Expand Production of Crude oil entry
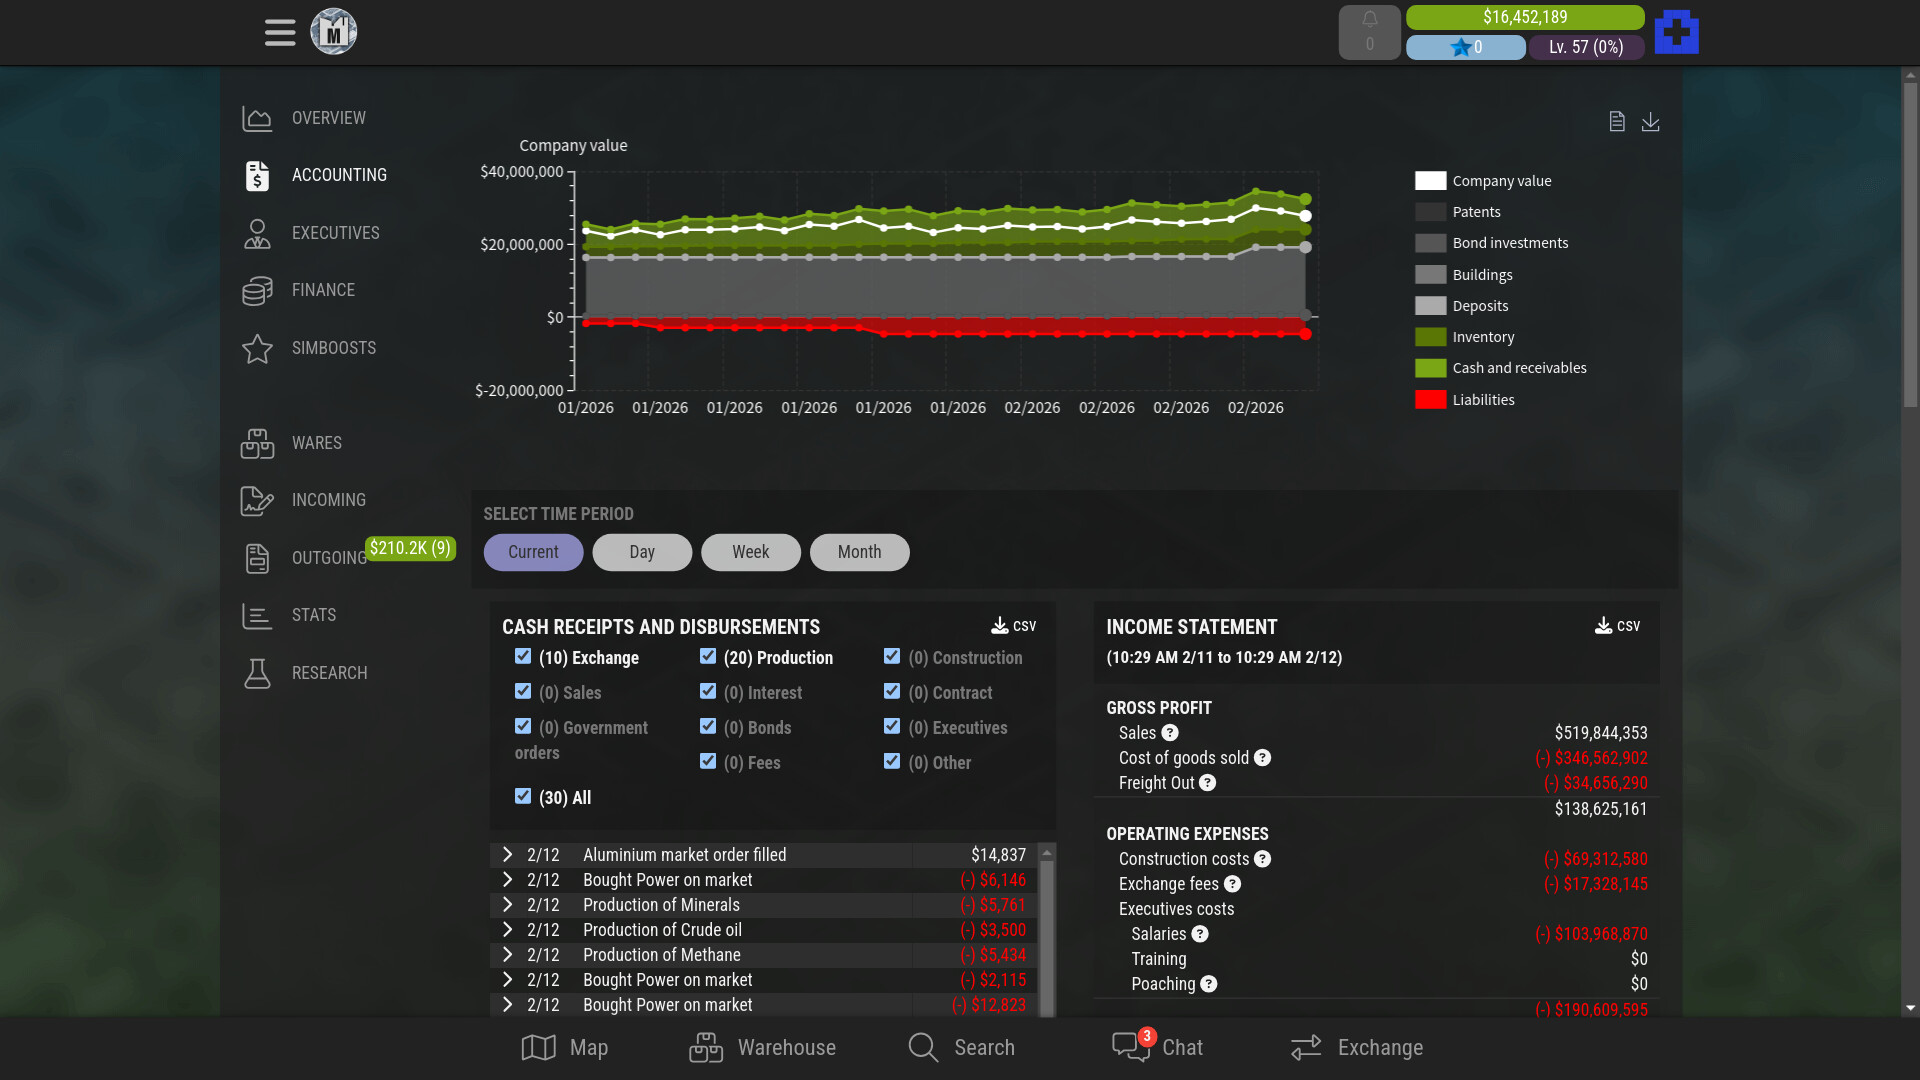Screen dimensions: 1920x1080 (x=507, y=930)
